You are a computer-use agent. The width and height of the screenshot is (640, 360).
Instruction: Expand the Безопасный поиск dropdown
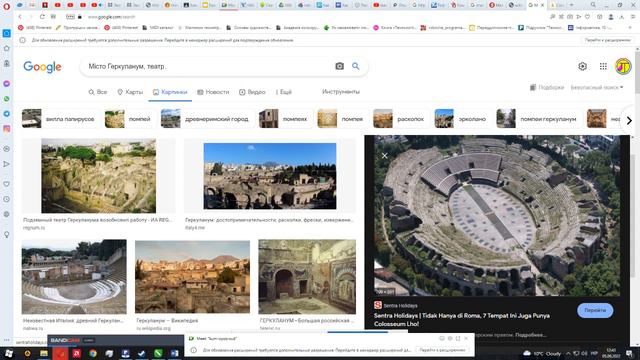597,87
